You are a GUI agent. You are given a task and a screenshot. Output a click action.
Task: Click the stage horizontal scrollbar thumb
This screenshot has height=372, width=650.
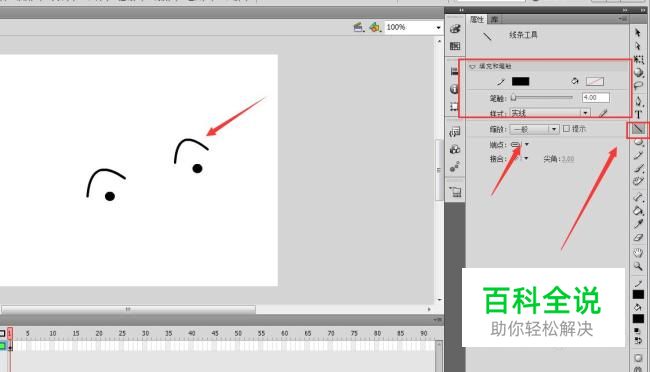click(129, 309)
